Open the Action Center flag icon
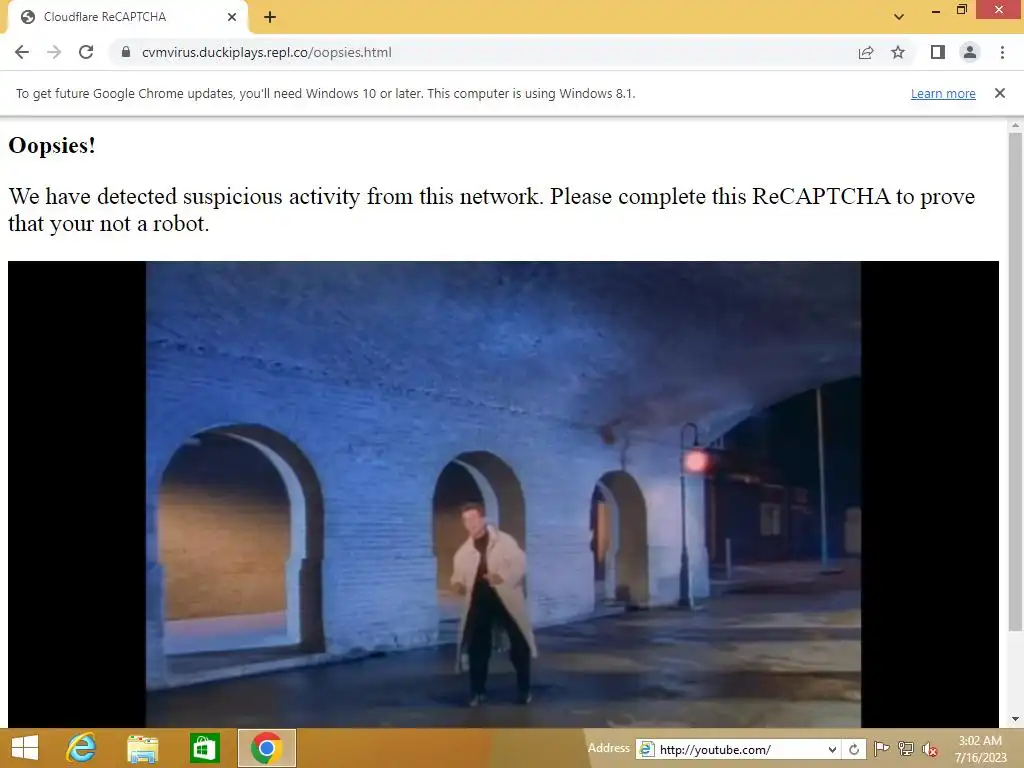 [882, 749]
